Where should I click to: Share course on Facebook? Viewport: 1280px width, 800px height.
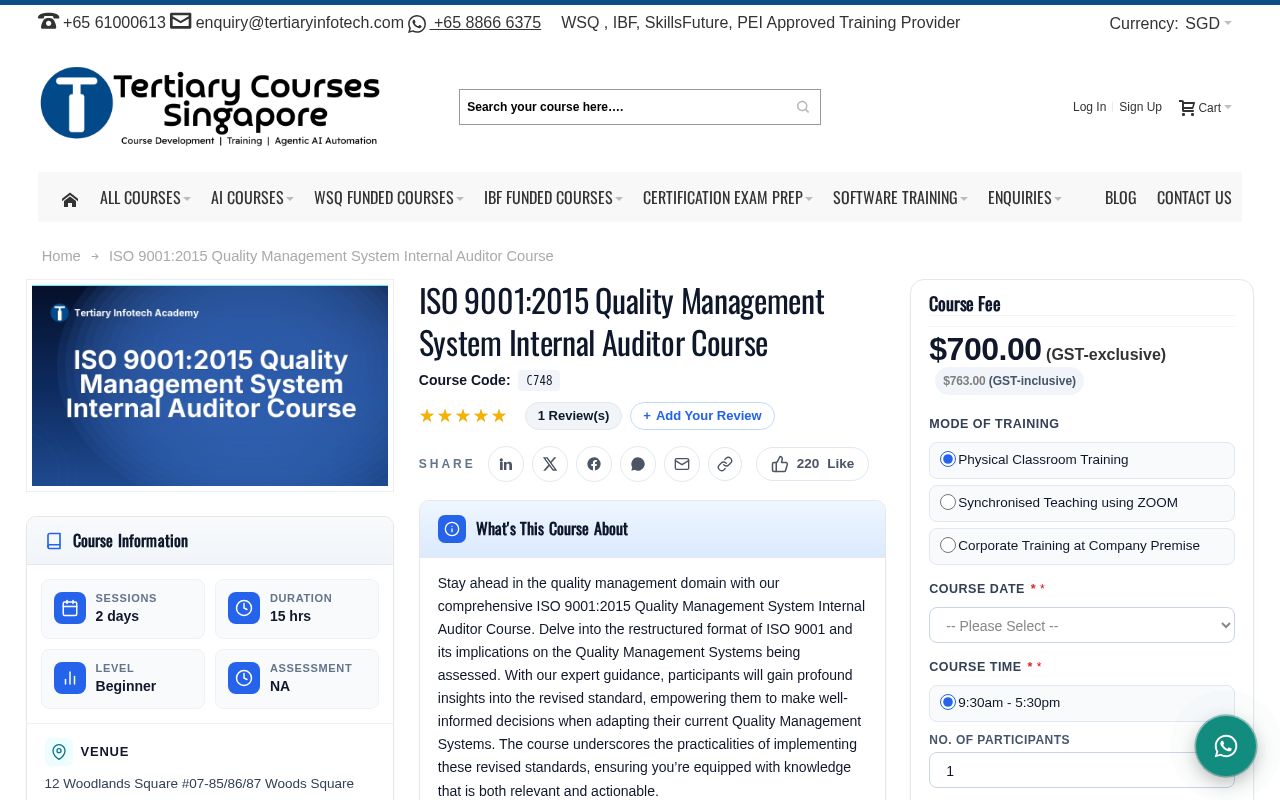594,464
